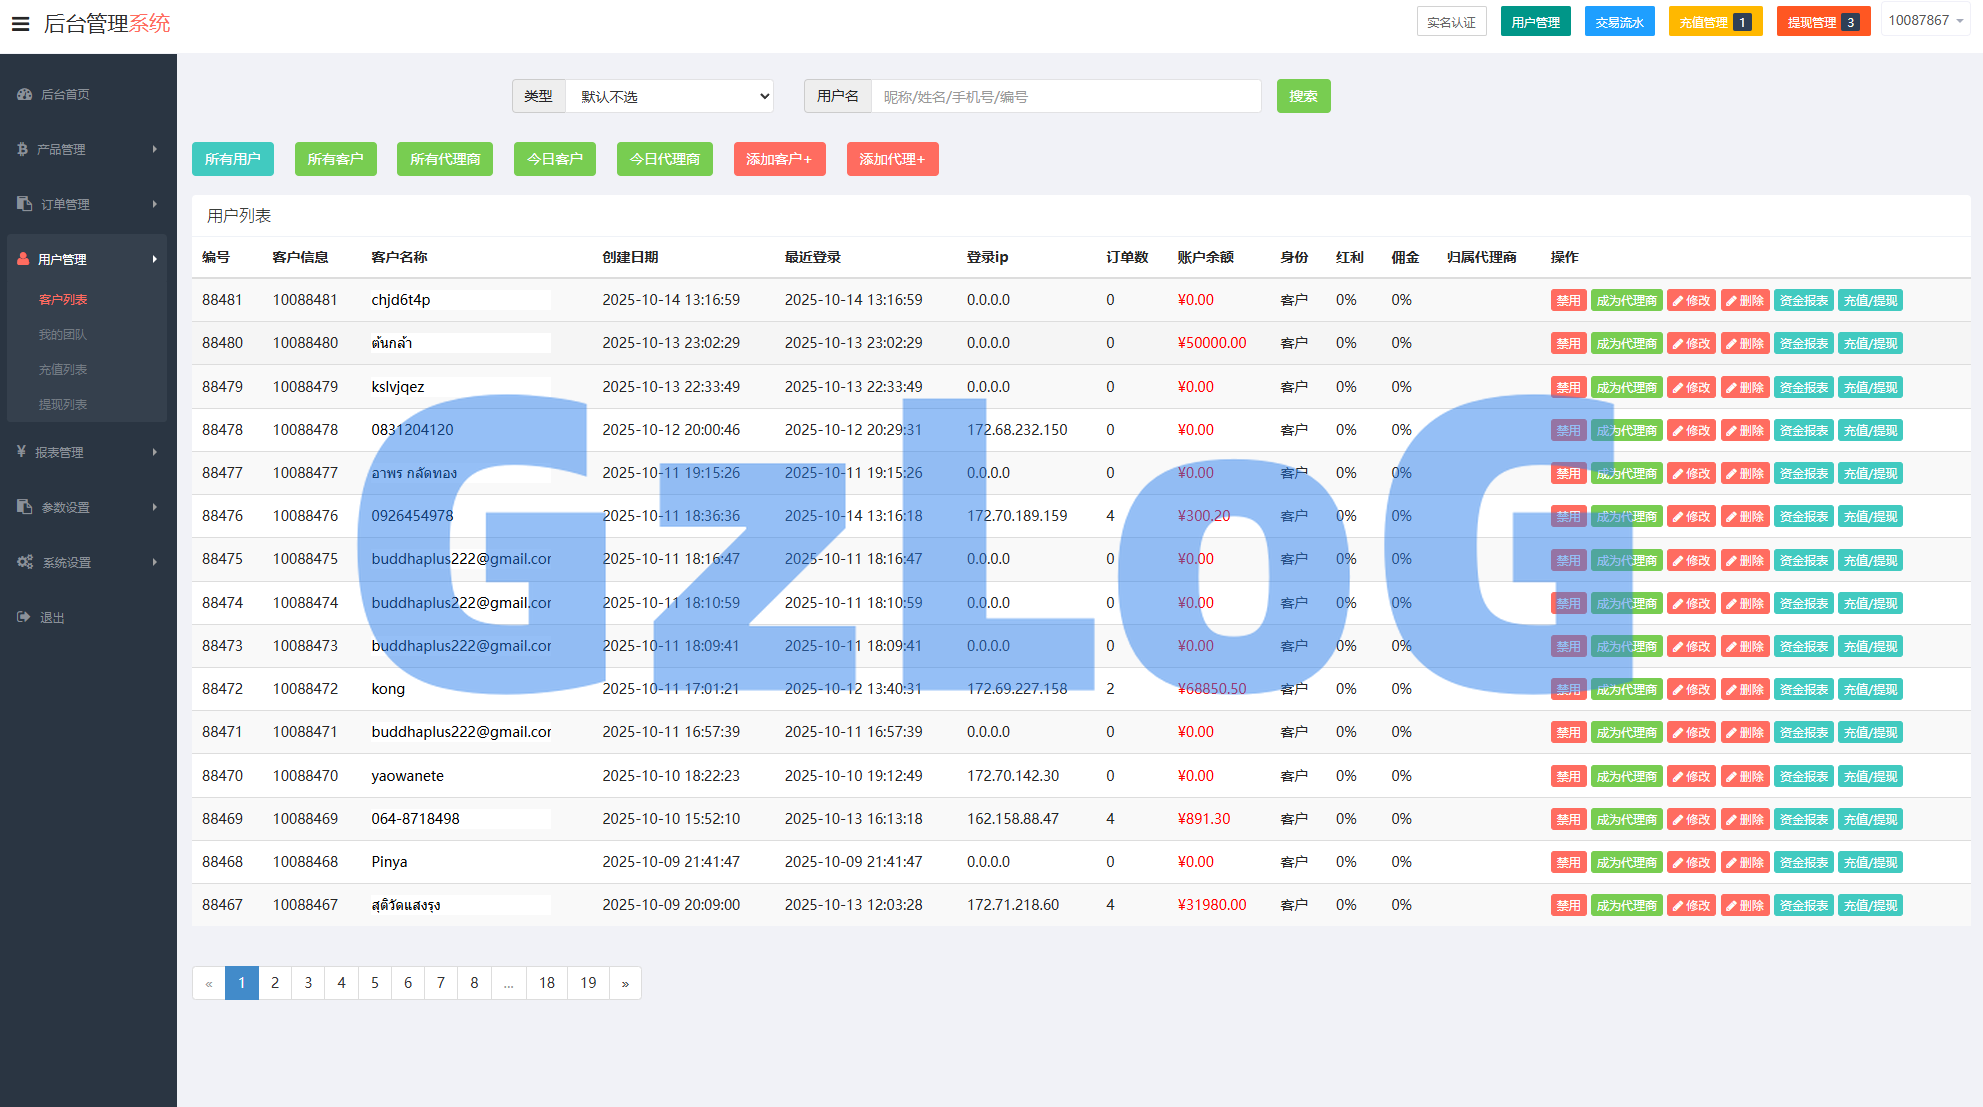This screenshot has width=1983, height=1107.
Task: Click 产品管理 bitcoin icon in sidebar
Action: (x=22, y=149)
